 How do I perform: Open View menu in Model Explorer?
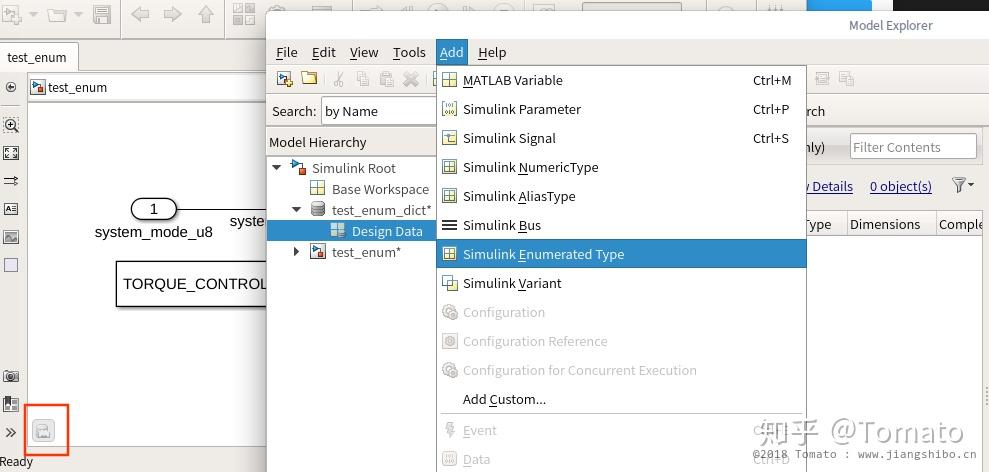tap(364, 52)
